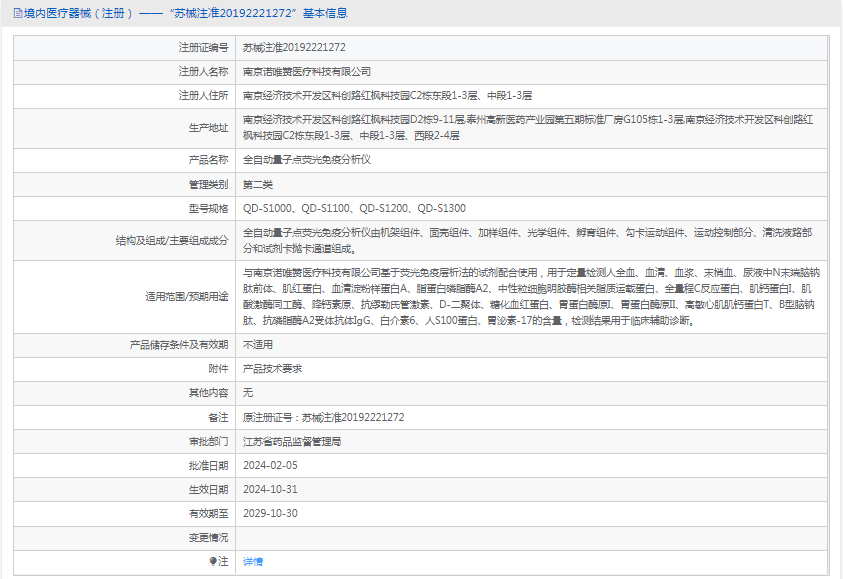843x579 pixels.
Task: Click the 原注册证号 remark text
Action: tap(324, 417)
